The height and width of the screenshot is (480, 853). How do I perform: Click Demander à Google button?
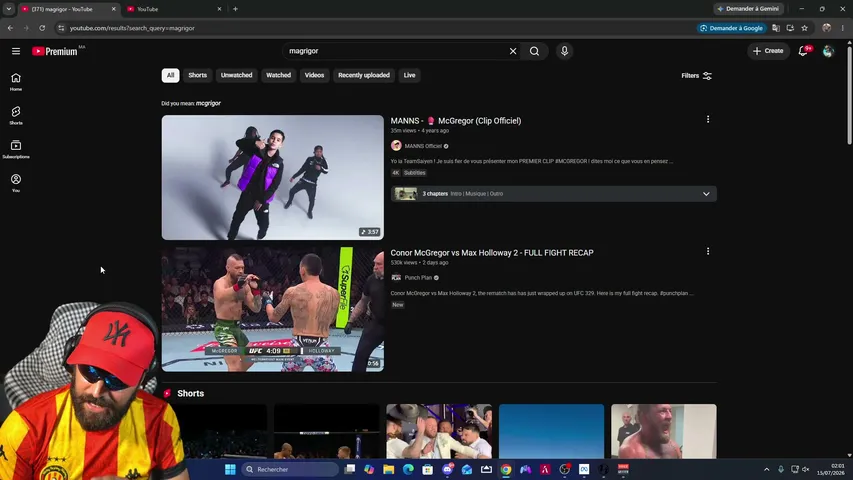point(732,28)
